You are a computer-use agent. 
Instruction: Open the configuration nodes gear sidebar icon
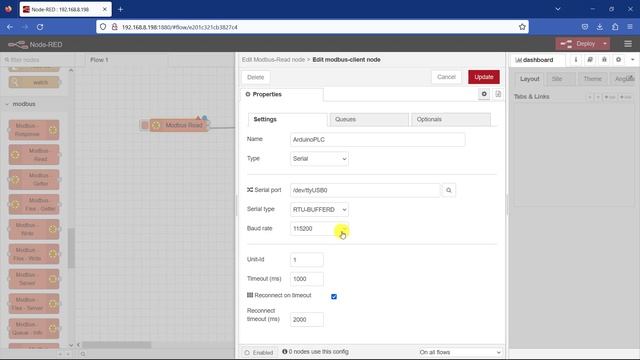[618, 60]
